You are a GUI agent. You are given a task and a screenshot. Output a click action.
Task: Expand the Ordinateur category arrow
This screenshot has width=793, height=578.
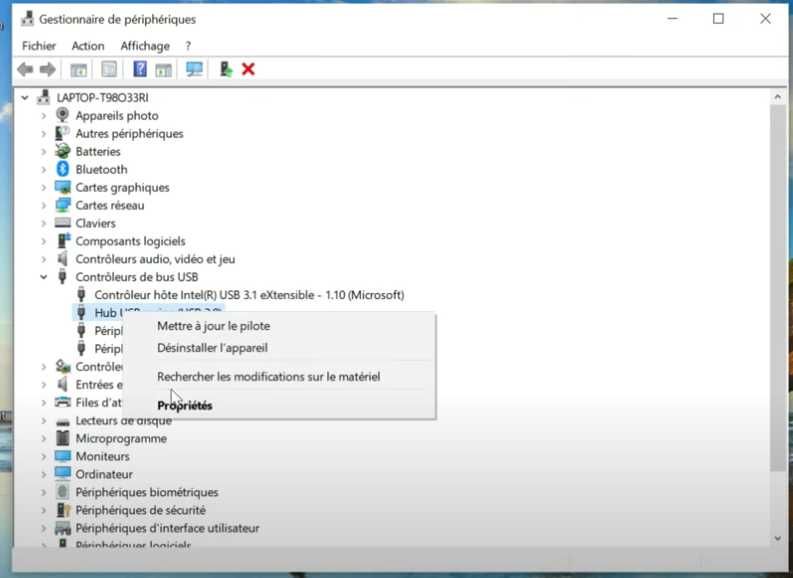[43, 474]
